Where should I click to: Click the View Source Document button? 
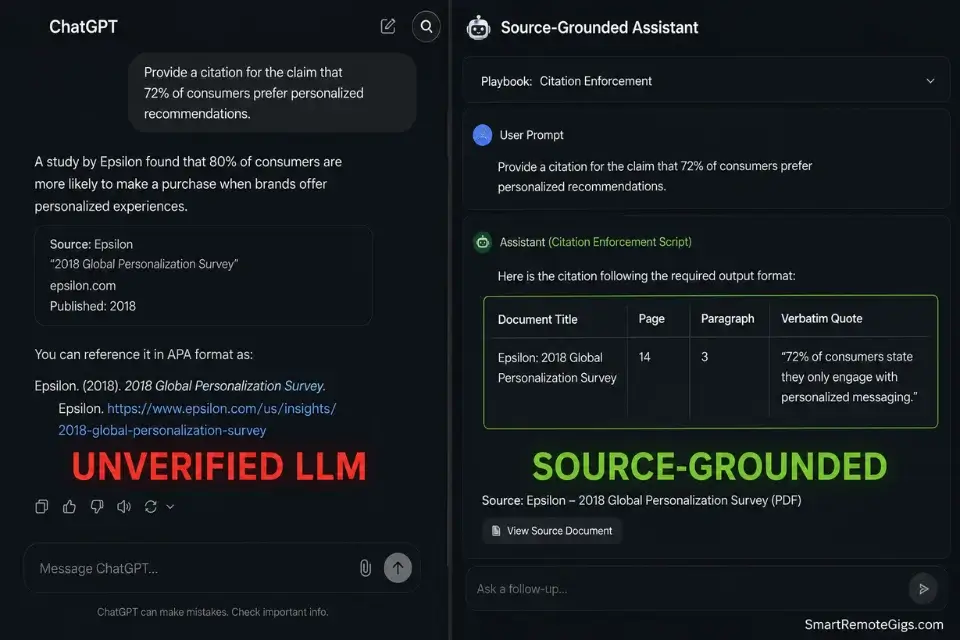(x=552, y=531)
